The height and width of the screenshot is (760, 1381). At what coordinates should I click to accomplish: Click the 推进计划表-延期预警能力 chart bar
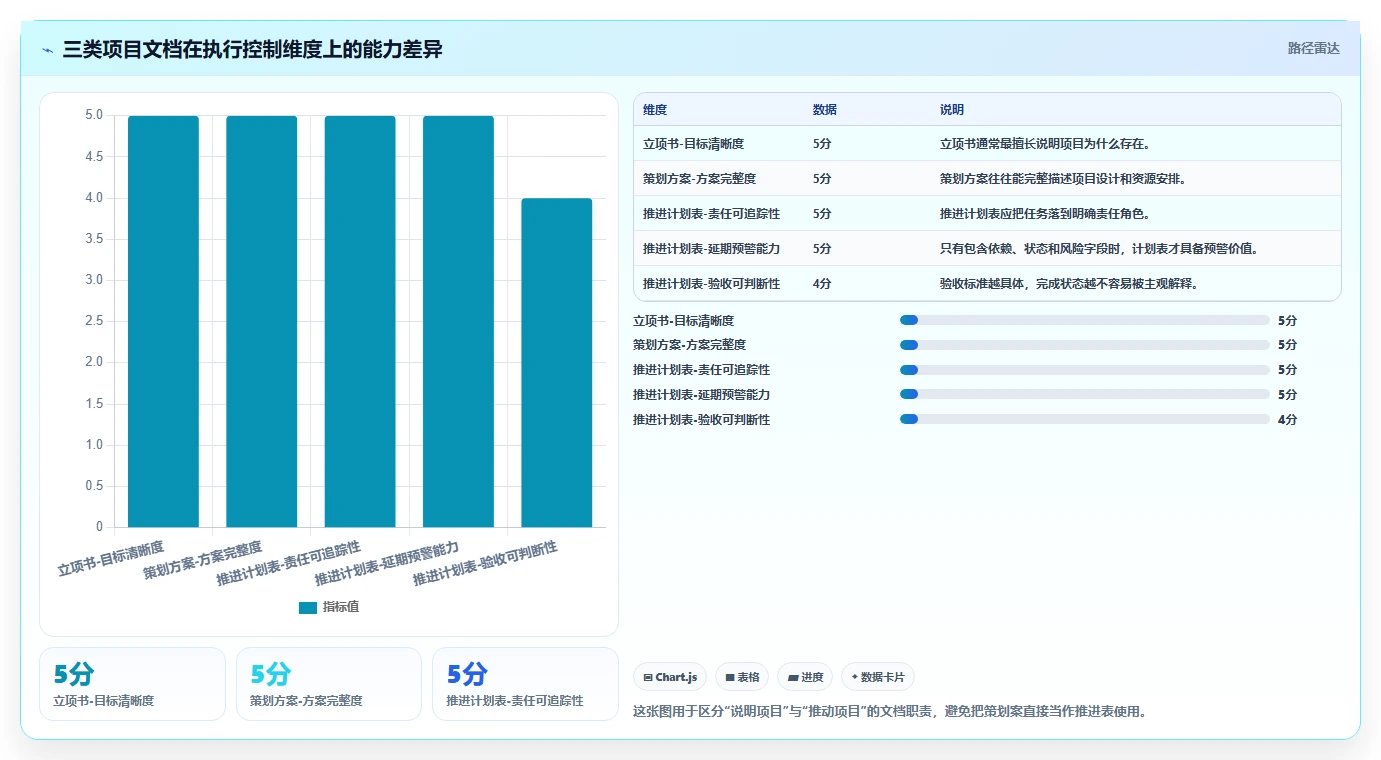tap(458, 321)
